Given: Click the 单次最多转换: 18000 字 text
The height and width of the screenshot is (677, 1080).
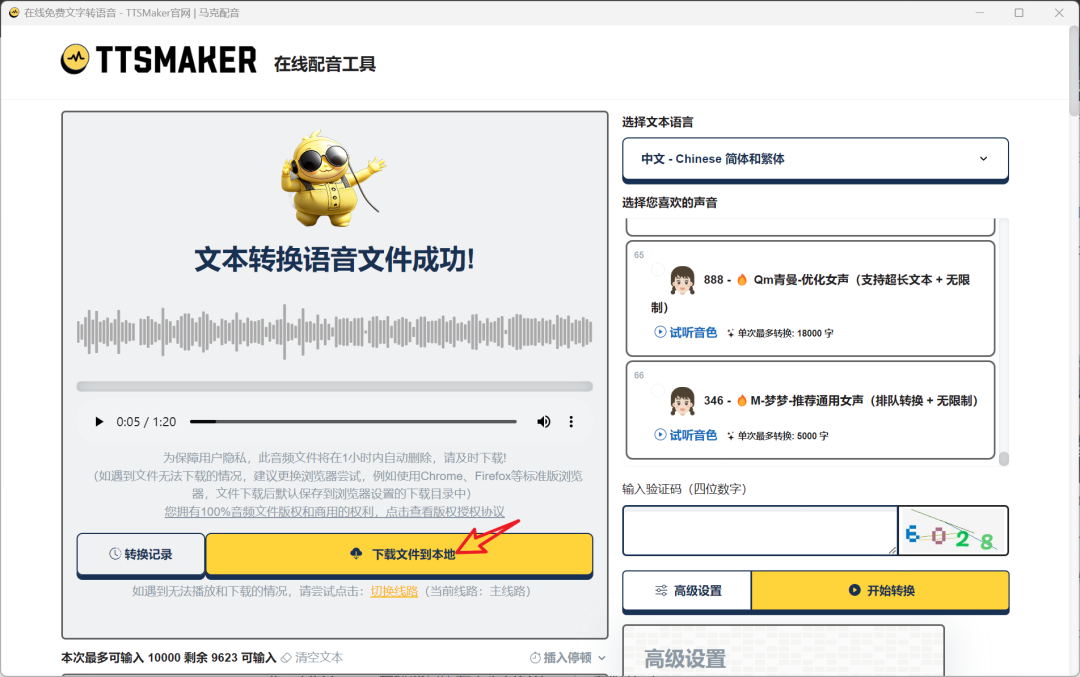Looking at the screenshot, I should (x=785, y=333).
